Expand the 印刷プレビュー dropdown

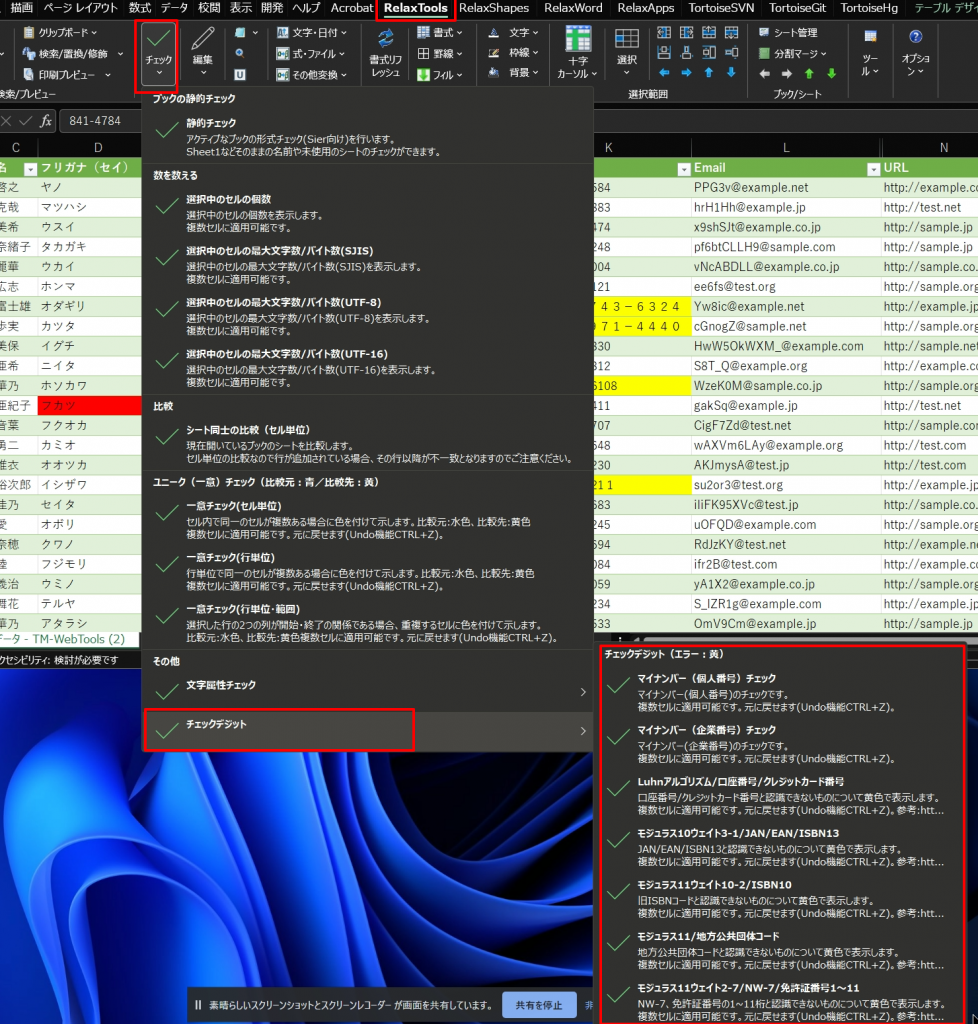[x=108, y=74]
